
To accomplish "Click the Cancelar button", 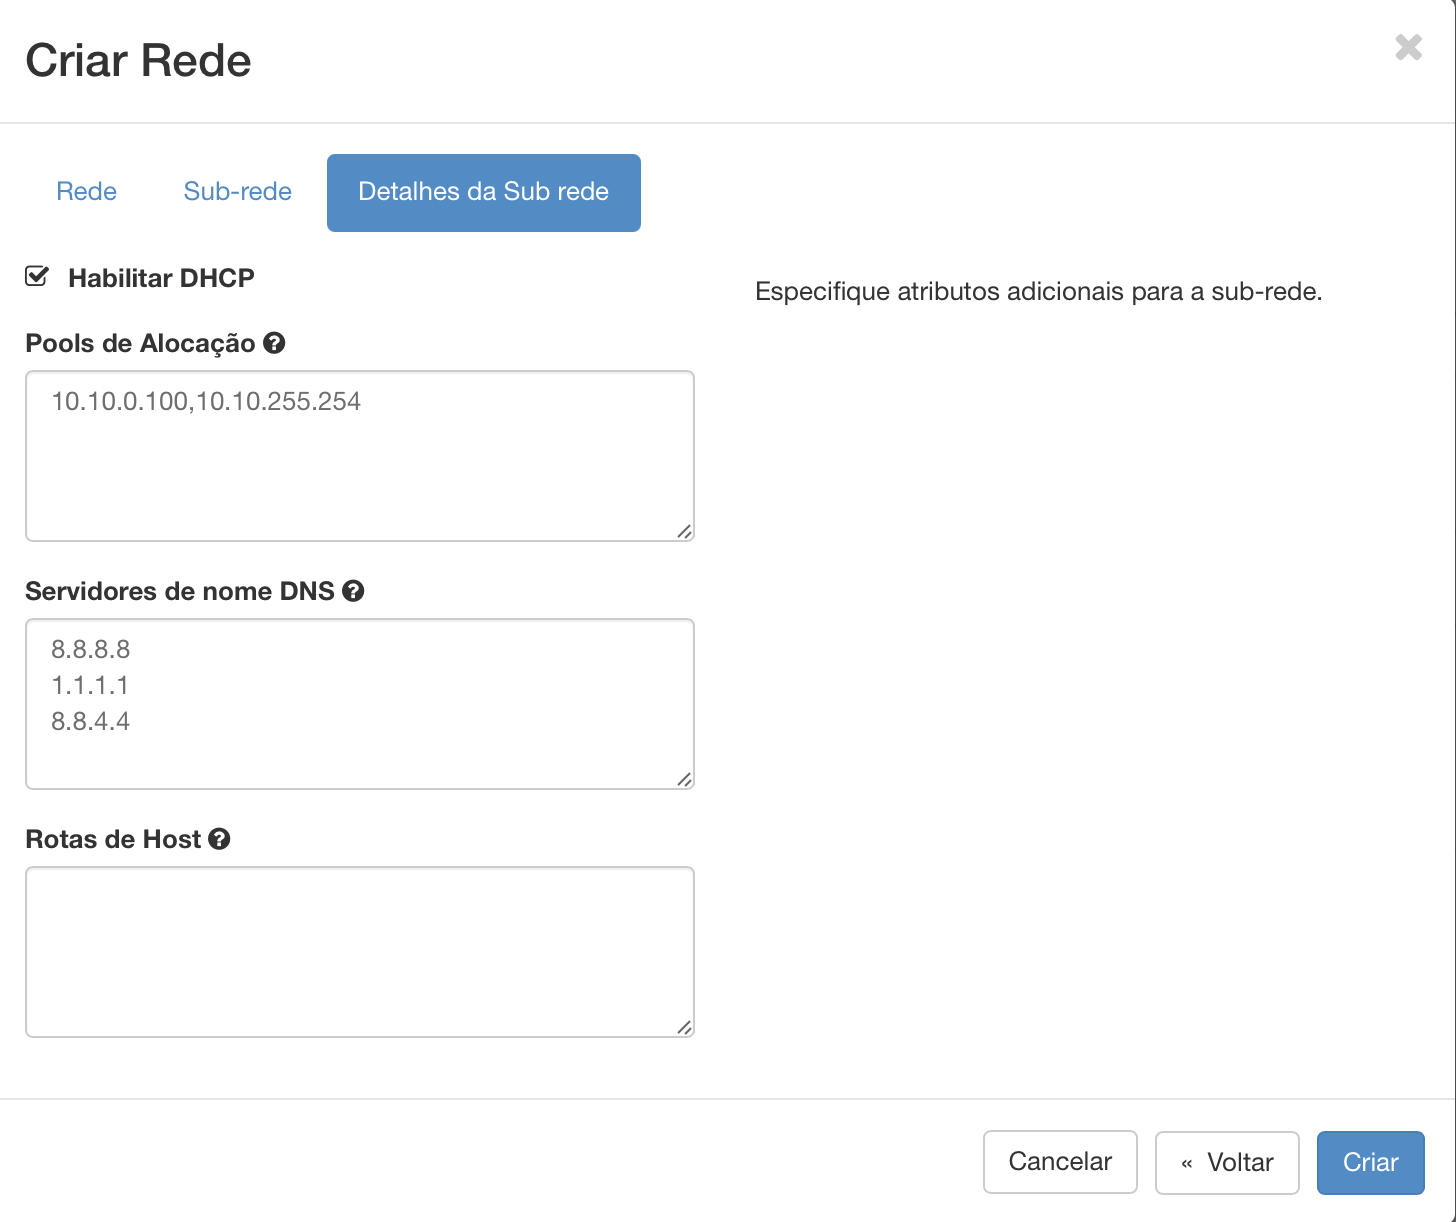I will click(1060, 1162).
